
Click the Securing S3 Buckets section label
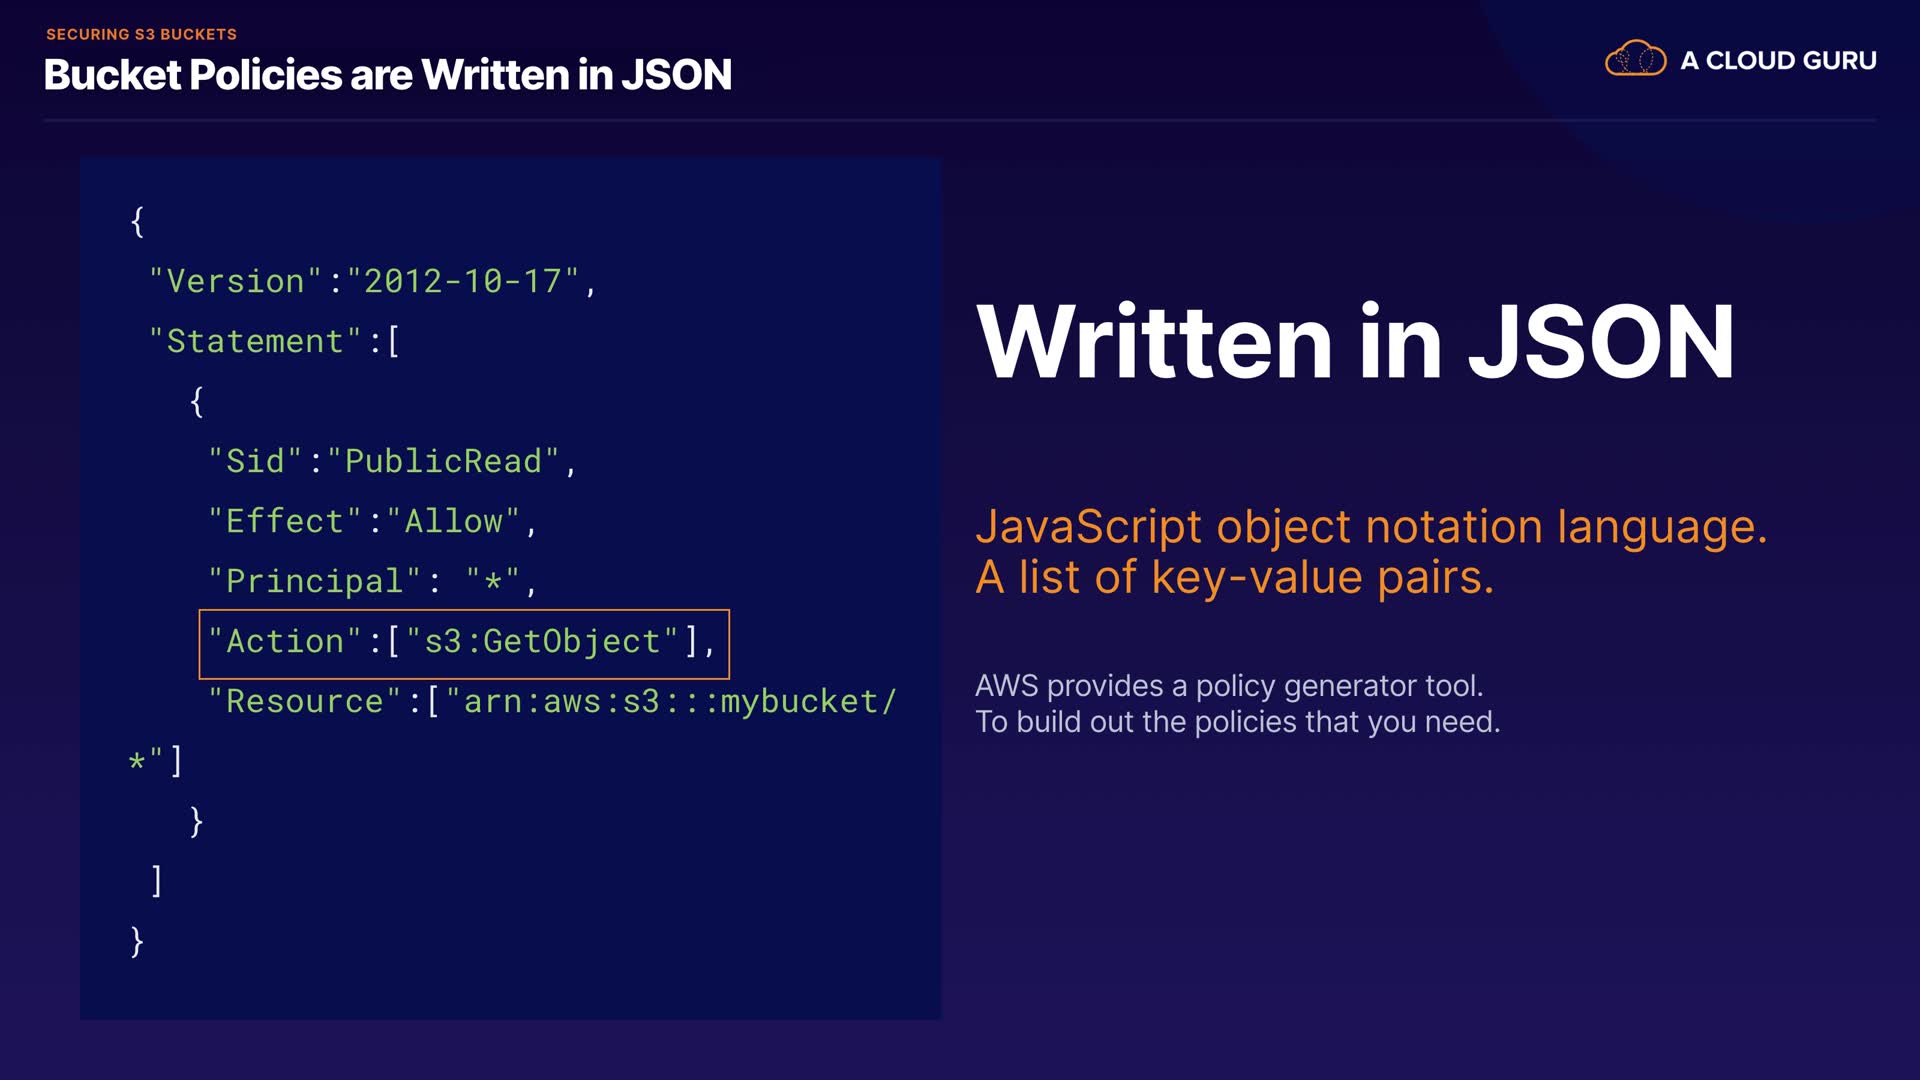point(141,34)
